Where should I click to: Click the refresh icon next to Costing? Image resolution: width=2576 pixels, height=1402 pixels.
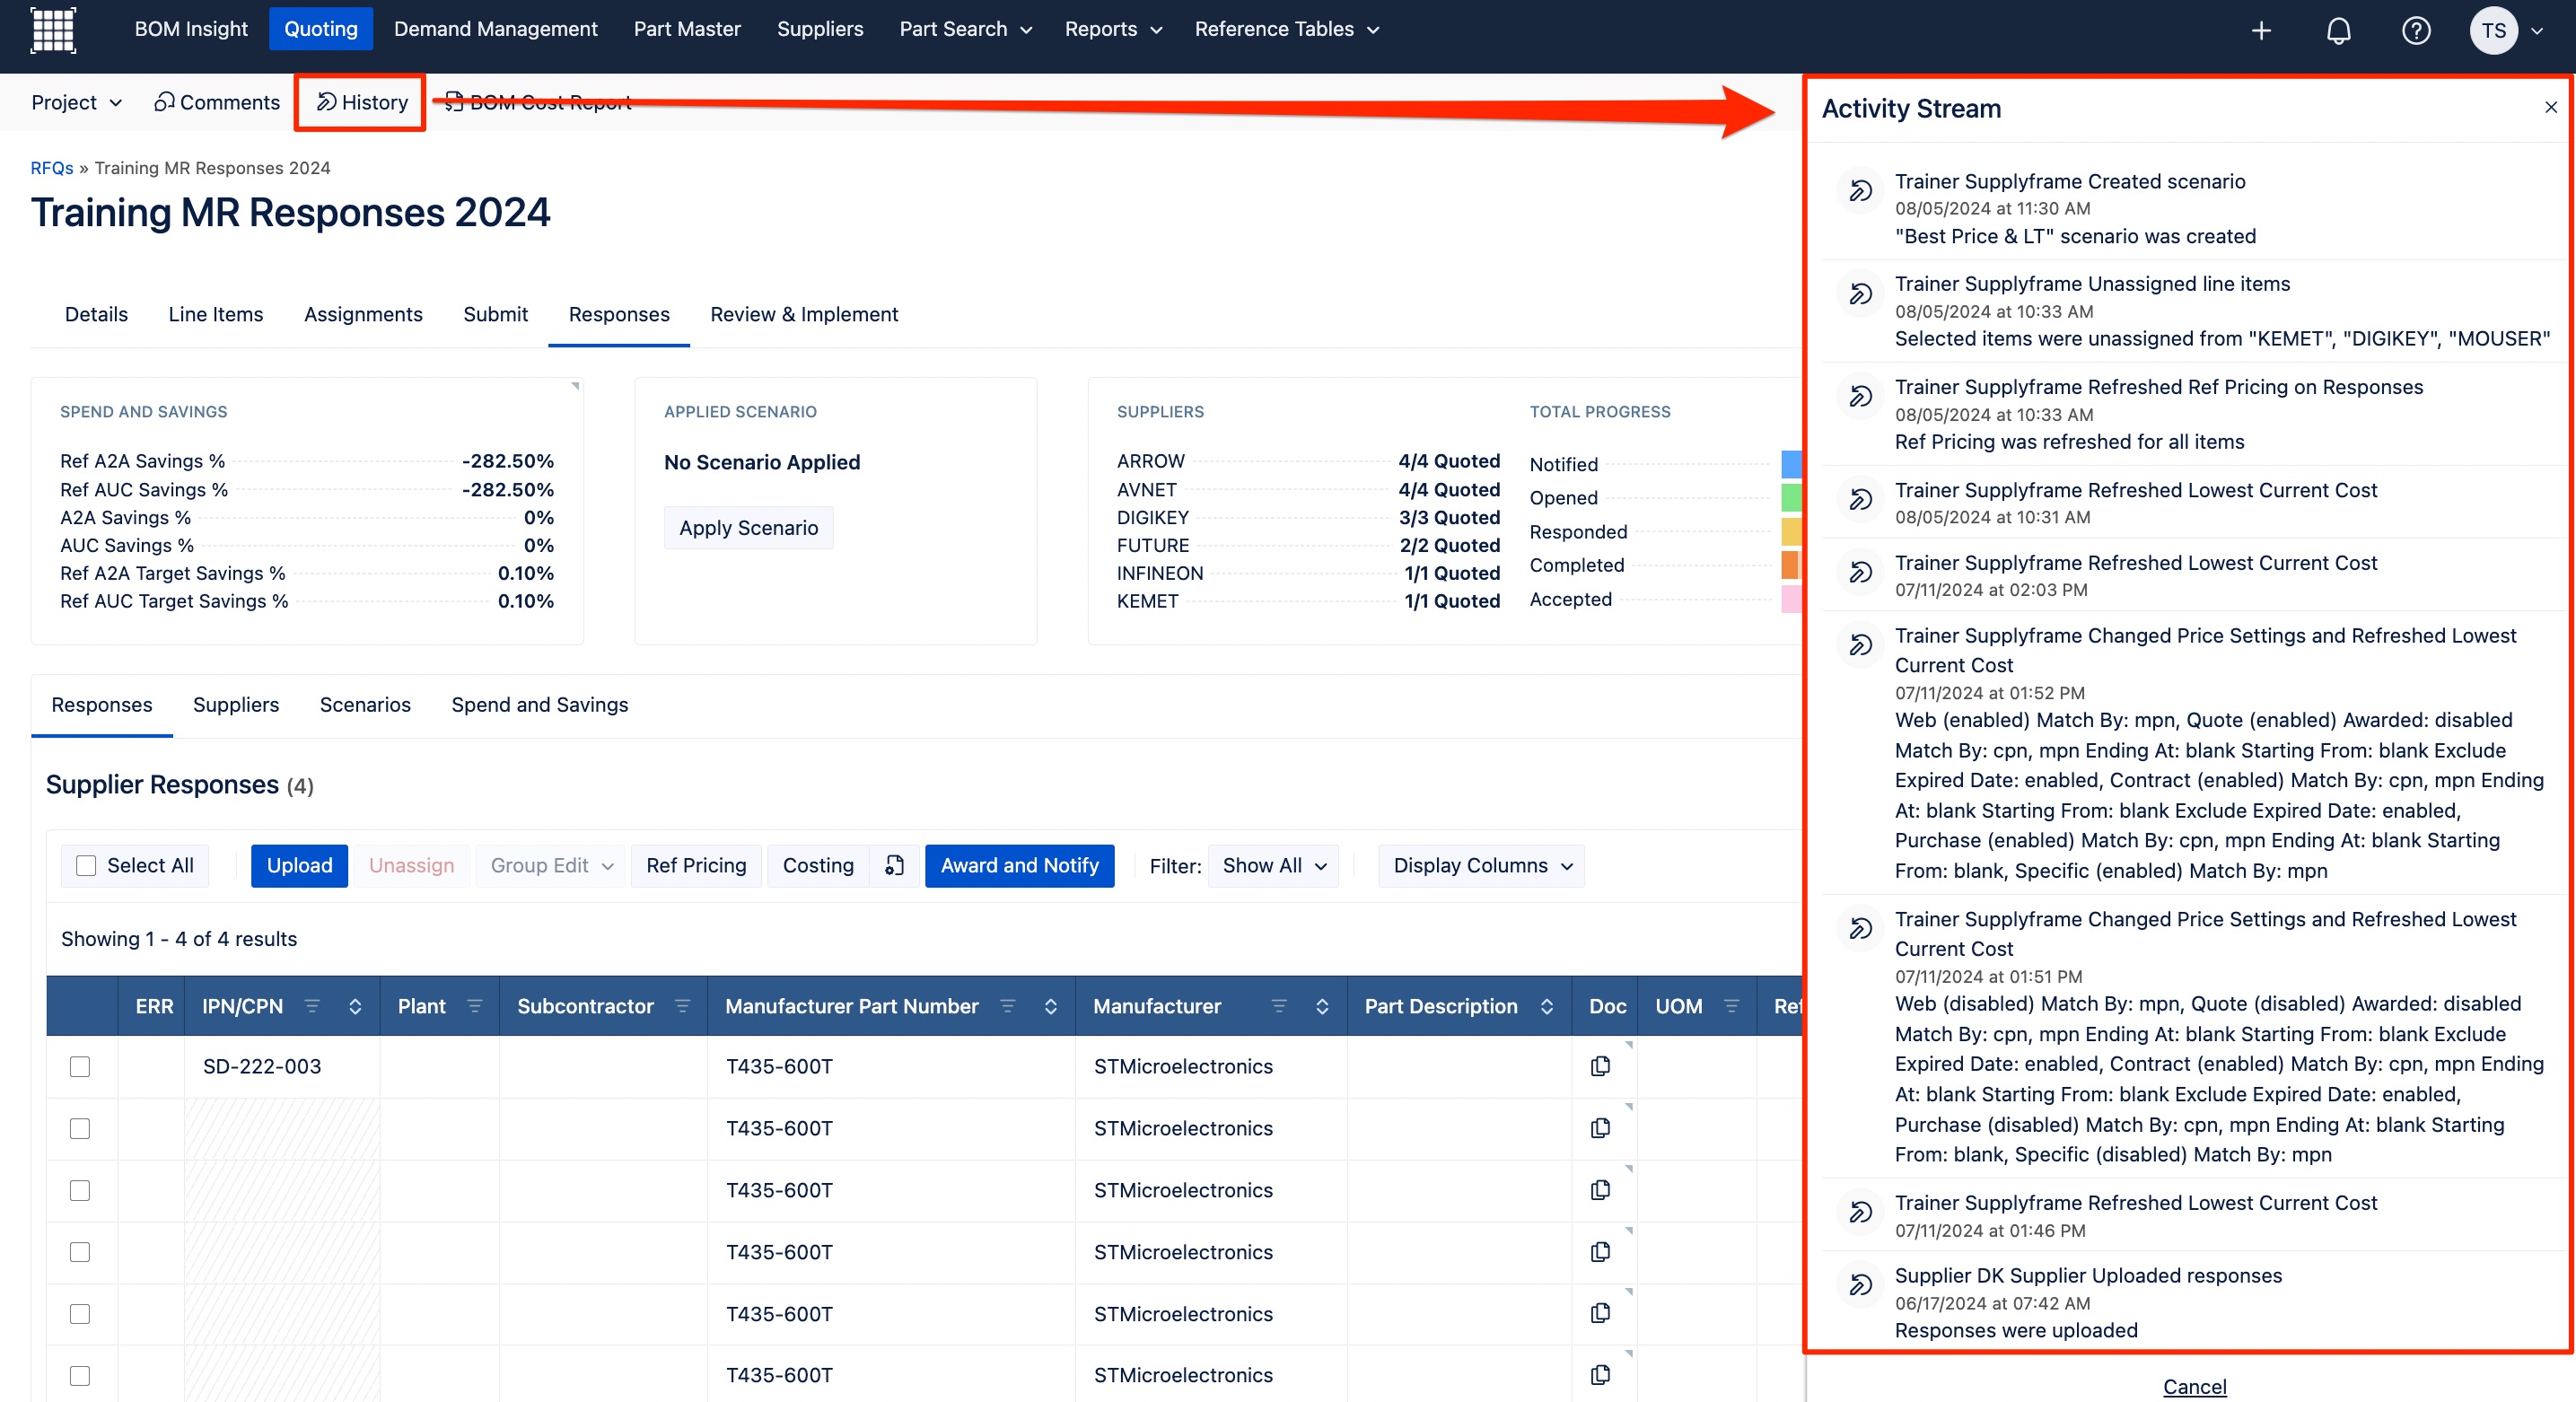click(894, 865)
